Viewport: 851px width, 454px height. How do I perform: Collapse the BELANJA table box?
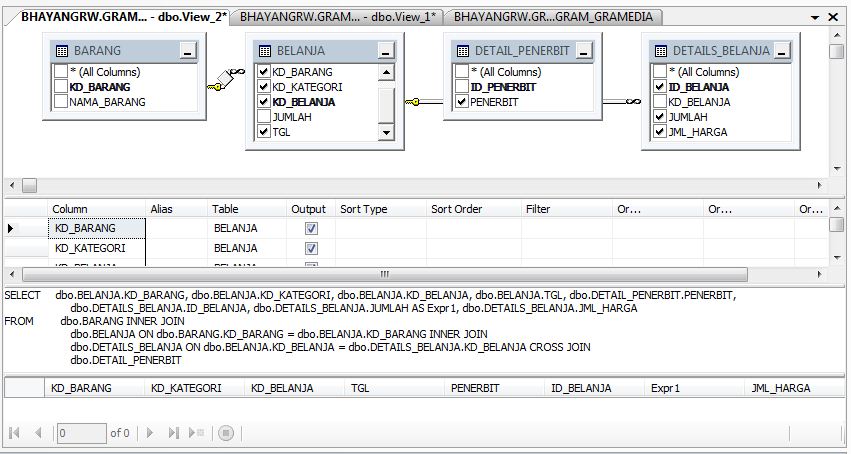(386, 52)
